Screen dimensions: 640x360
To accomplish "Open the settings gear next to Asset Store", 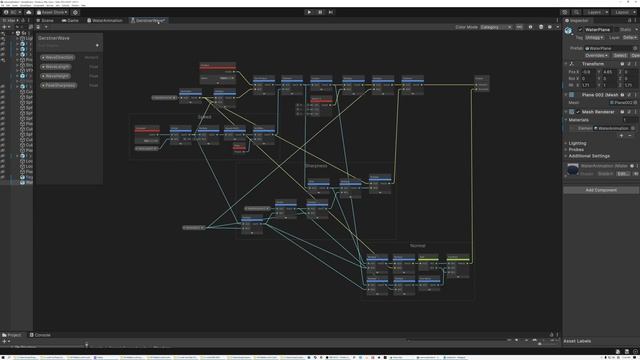I will point(75,12).
